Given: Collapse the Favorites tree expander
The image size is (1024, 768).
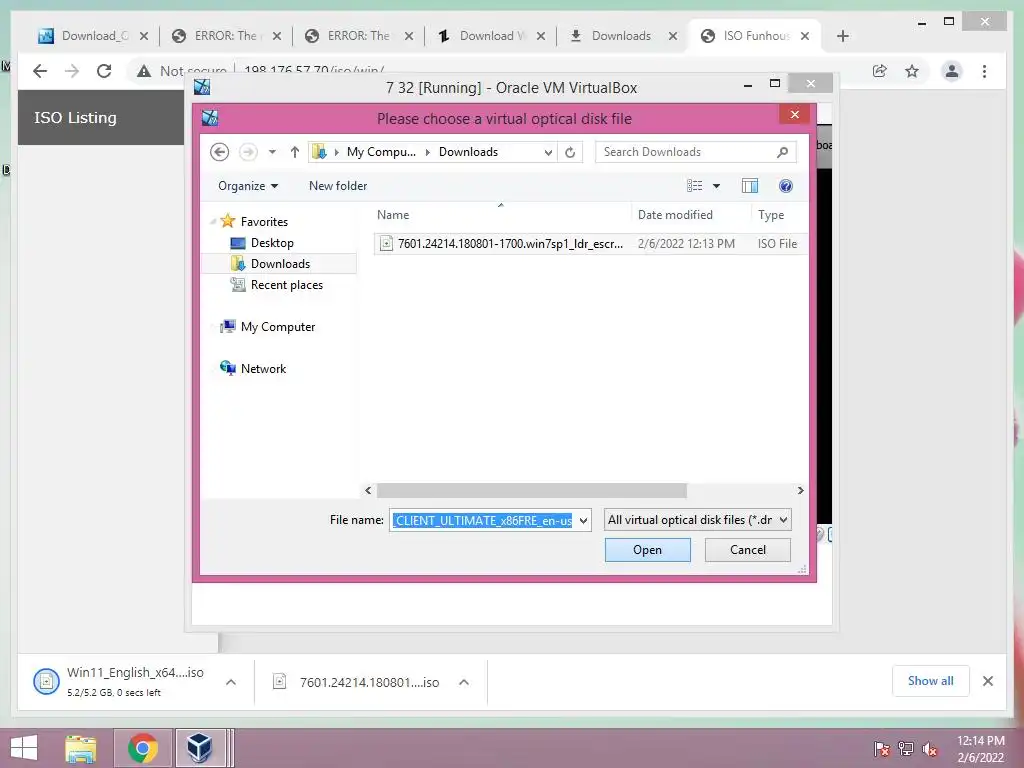Looking at the screenshot, I should click(x=213, y=222).
